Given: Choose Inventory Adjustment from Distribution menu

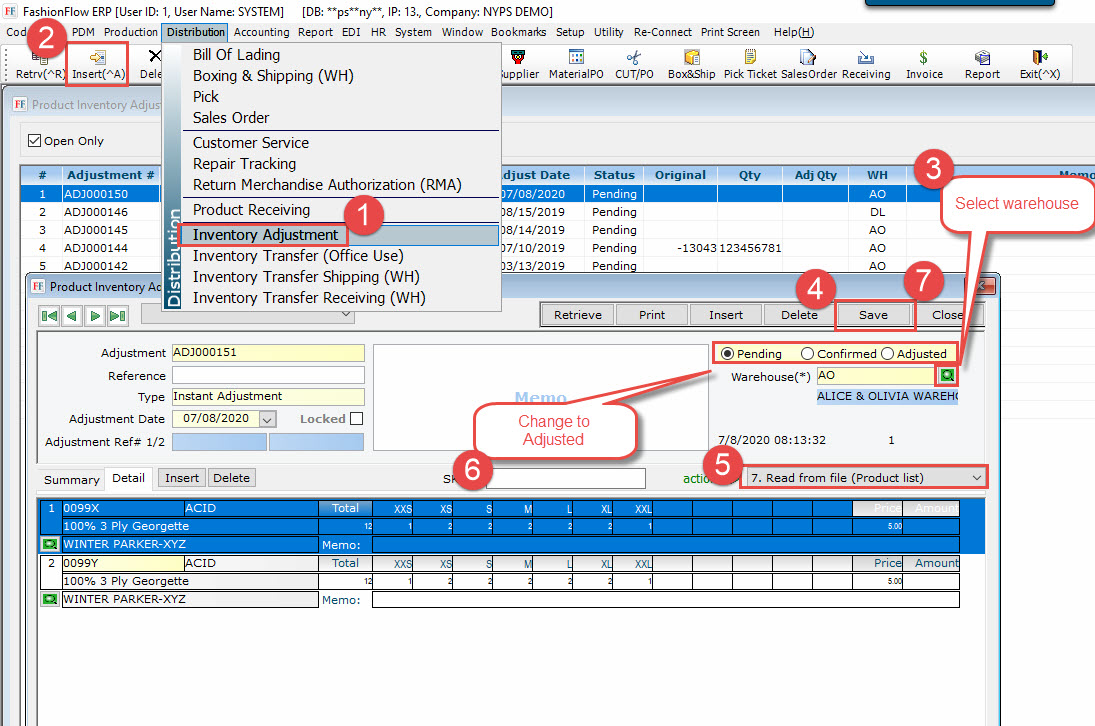Looking at the screenshot, I should [x=265, y=235].
